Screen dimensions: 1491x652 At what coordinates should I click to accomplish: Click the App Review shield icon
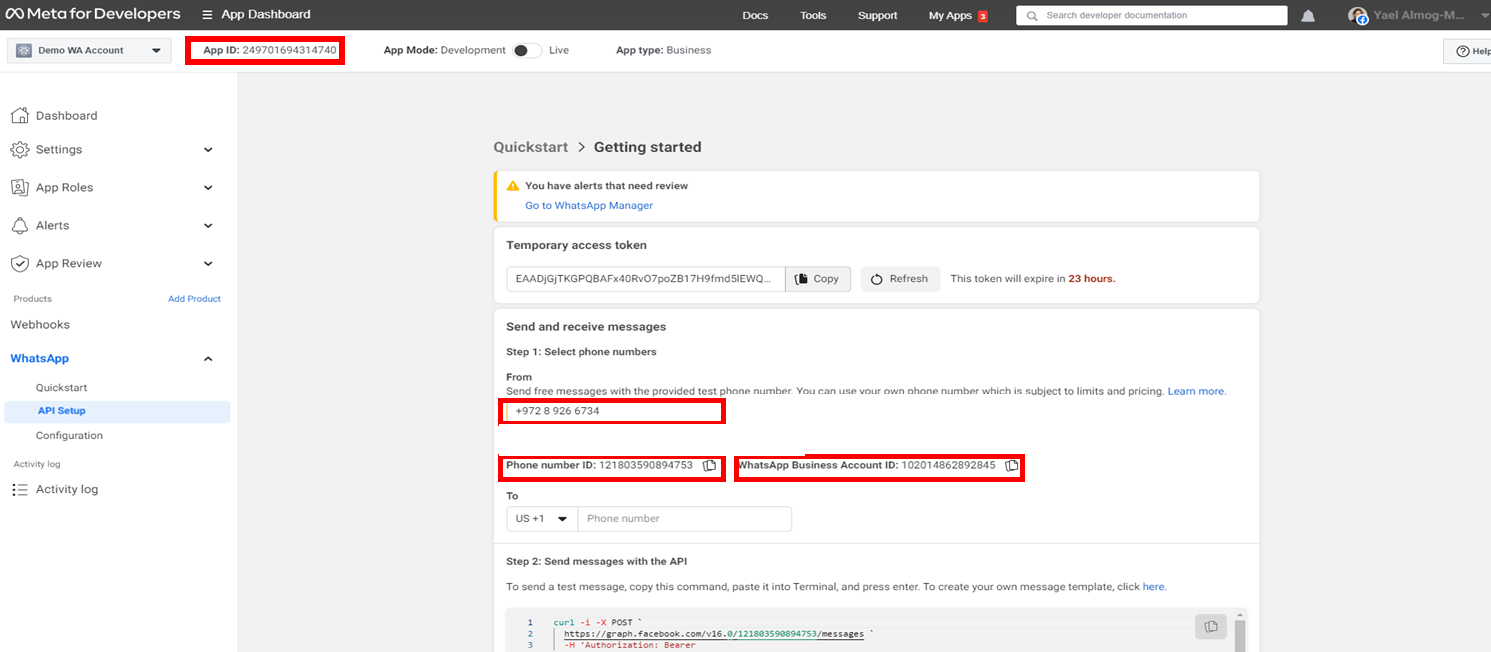(x=19, y=263)
